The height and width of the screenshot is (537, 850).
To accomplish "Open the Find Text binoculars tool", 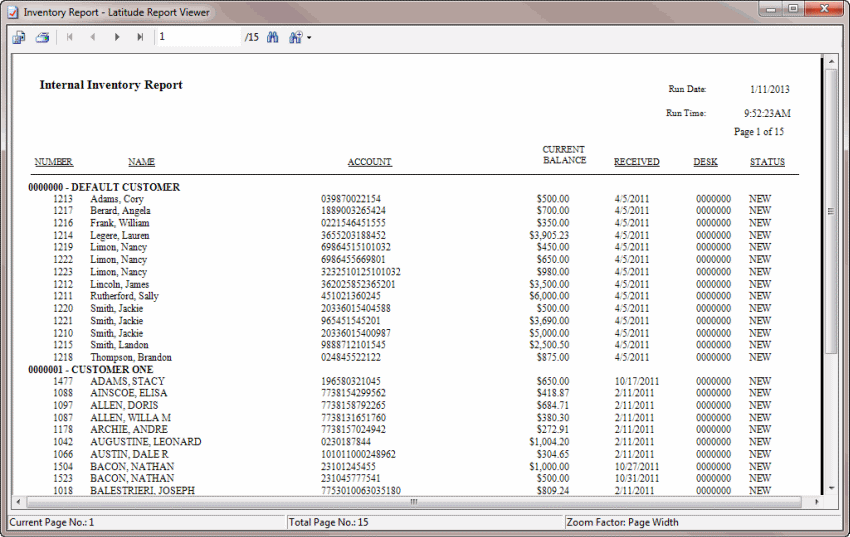I will [272, 37].
